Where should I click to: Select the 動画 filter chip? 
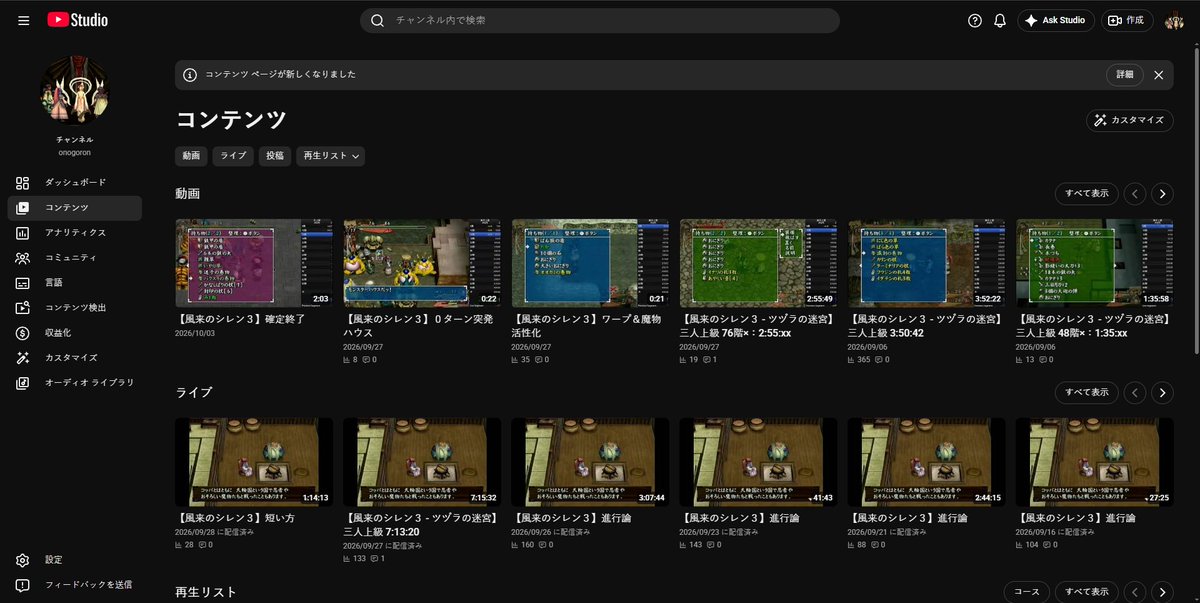pos(191,156)
